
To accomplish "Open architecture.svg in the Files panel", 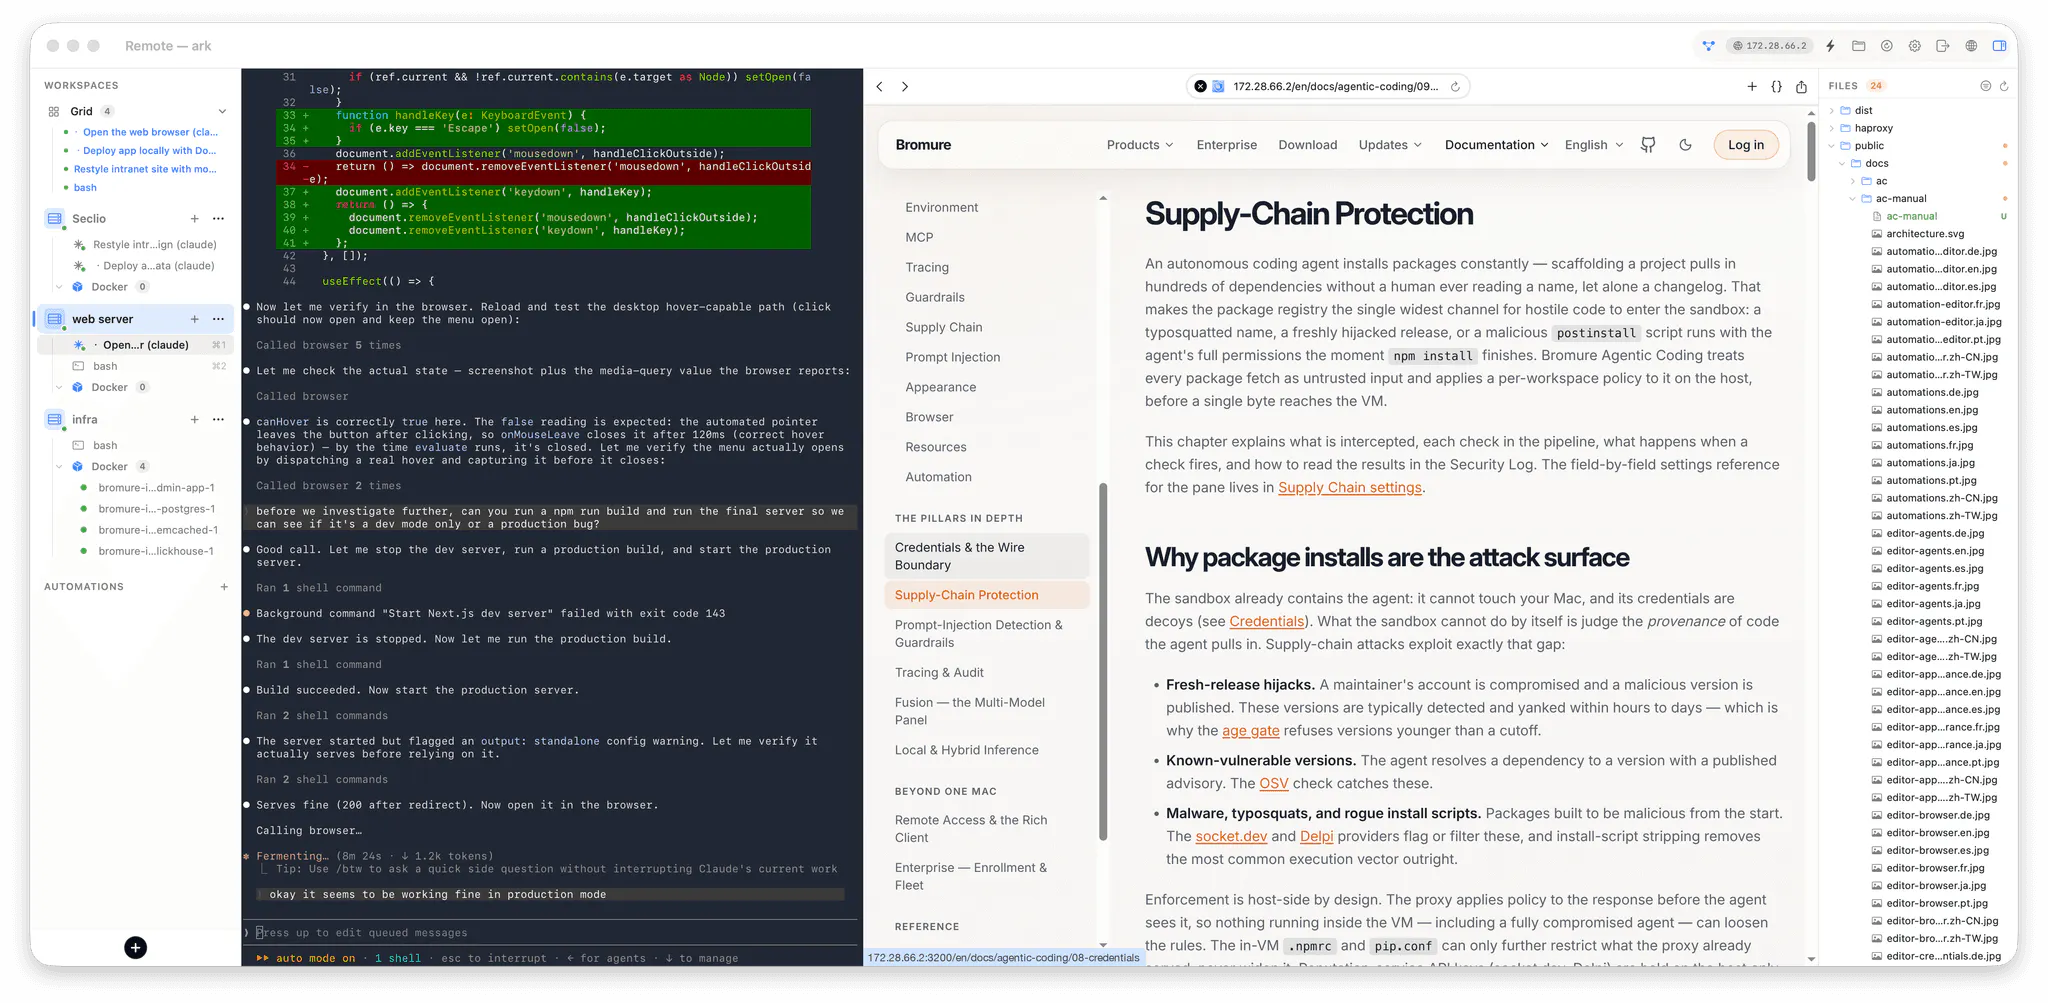I will coord(1924,234).
